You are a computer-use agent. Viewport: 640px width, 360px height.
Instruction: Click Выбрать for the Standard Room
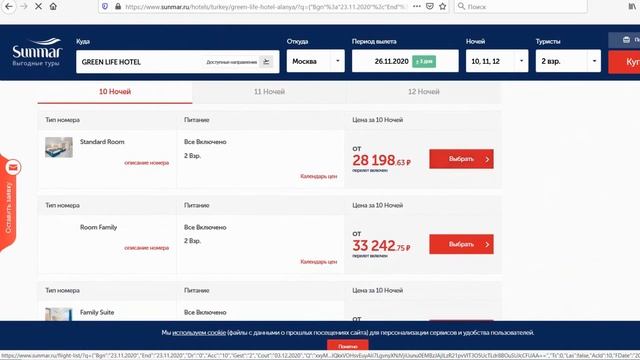point(461,159)
